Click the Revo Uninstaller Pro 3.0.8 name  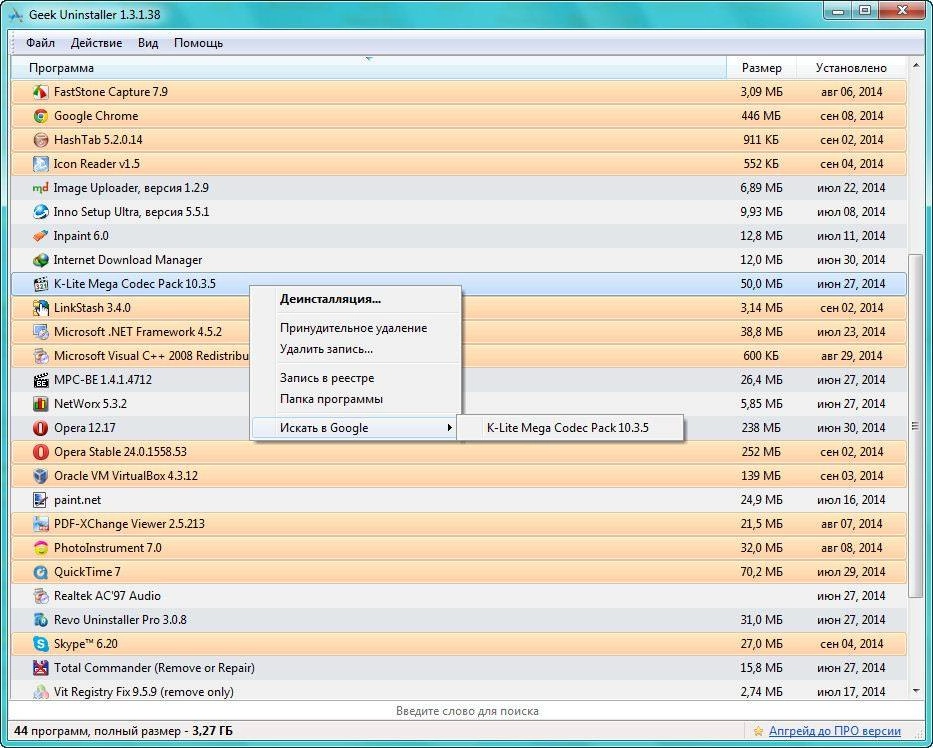[120, 620]
